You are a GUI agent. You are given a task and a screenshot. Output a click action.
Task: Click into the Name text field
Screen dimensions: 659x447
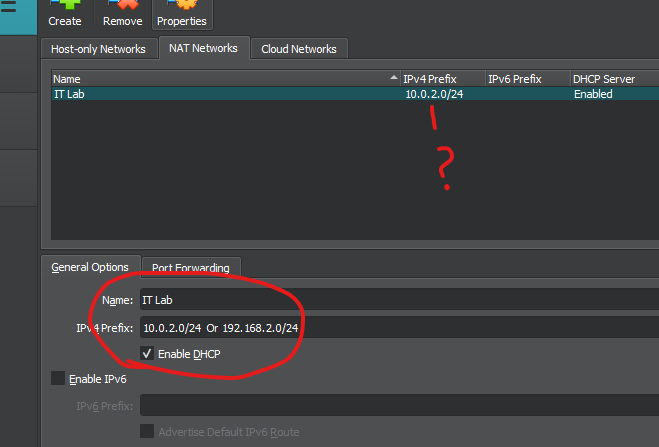click(398, 299)
